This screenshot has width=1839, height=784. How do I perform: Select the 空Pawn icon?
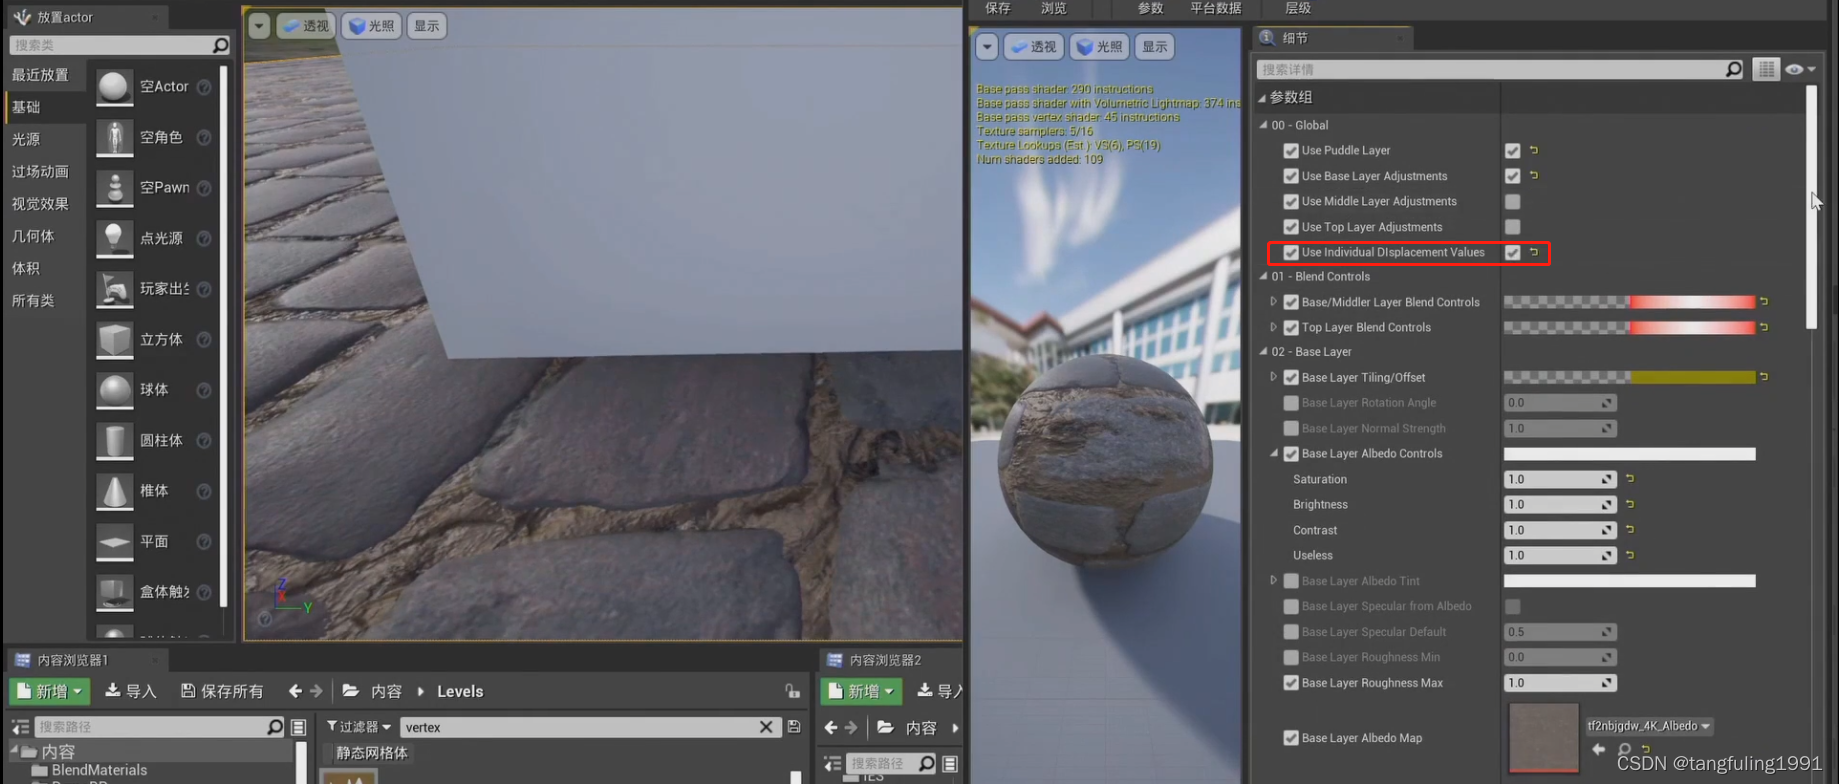coord(114,188)
